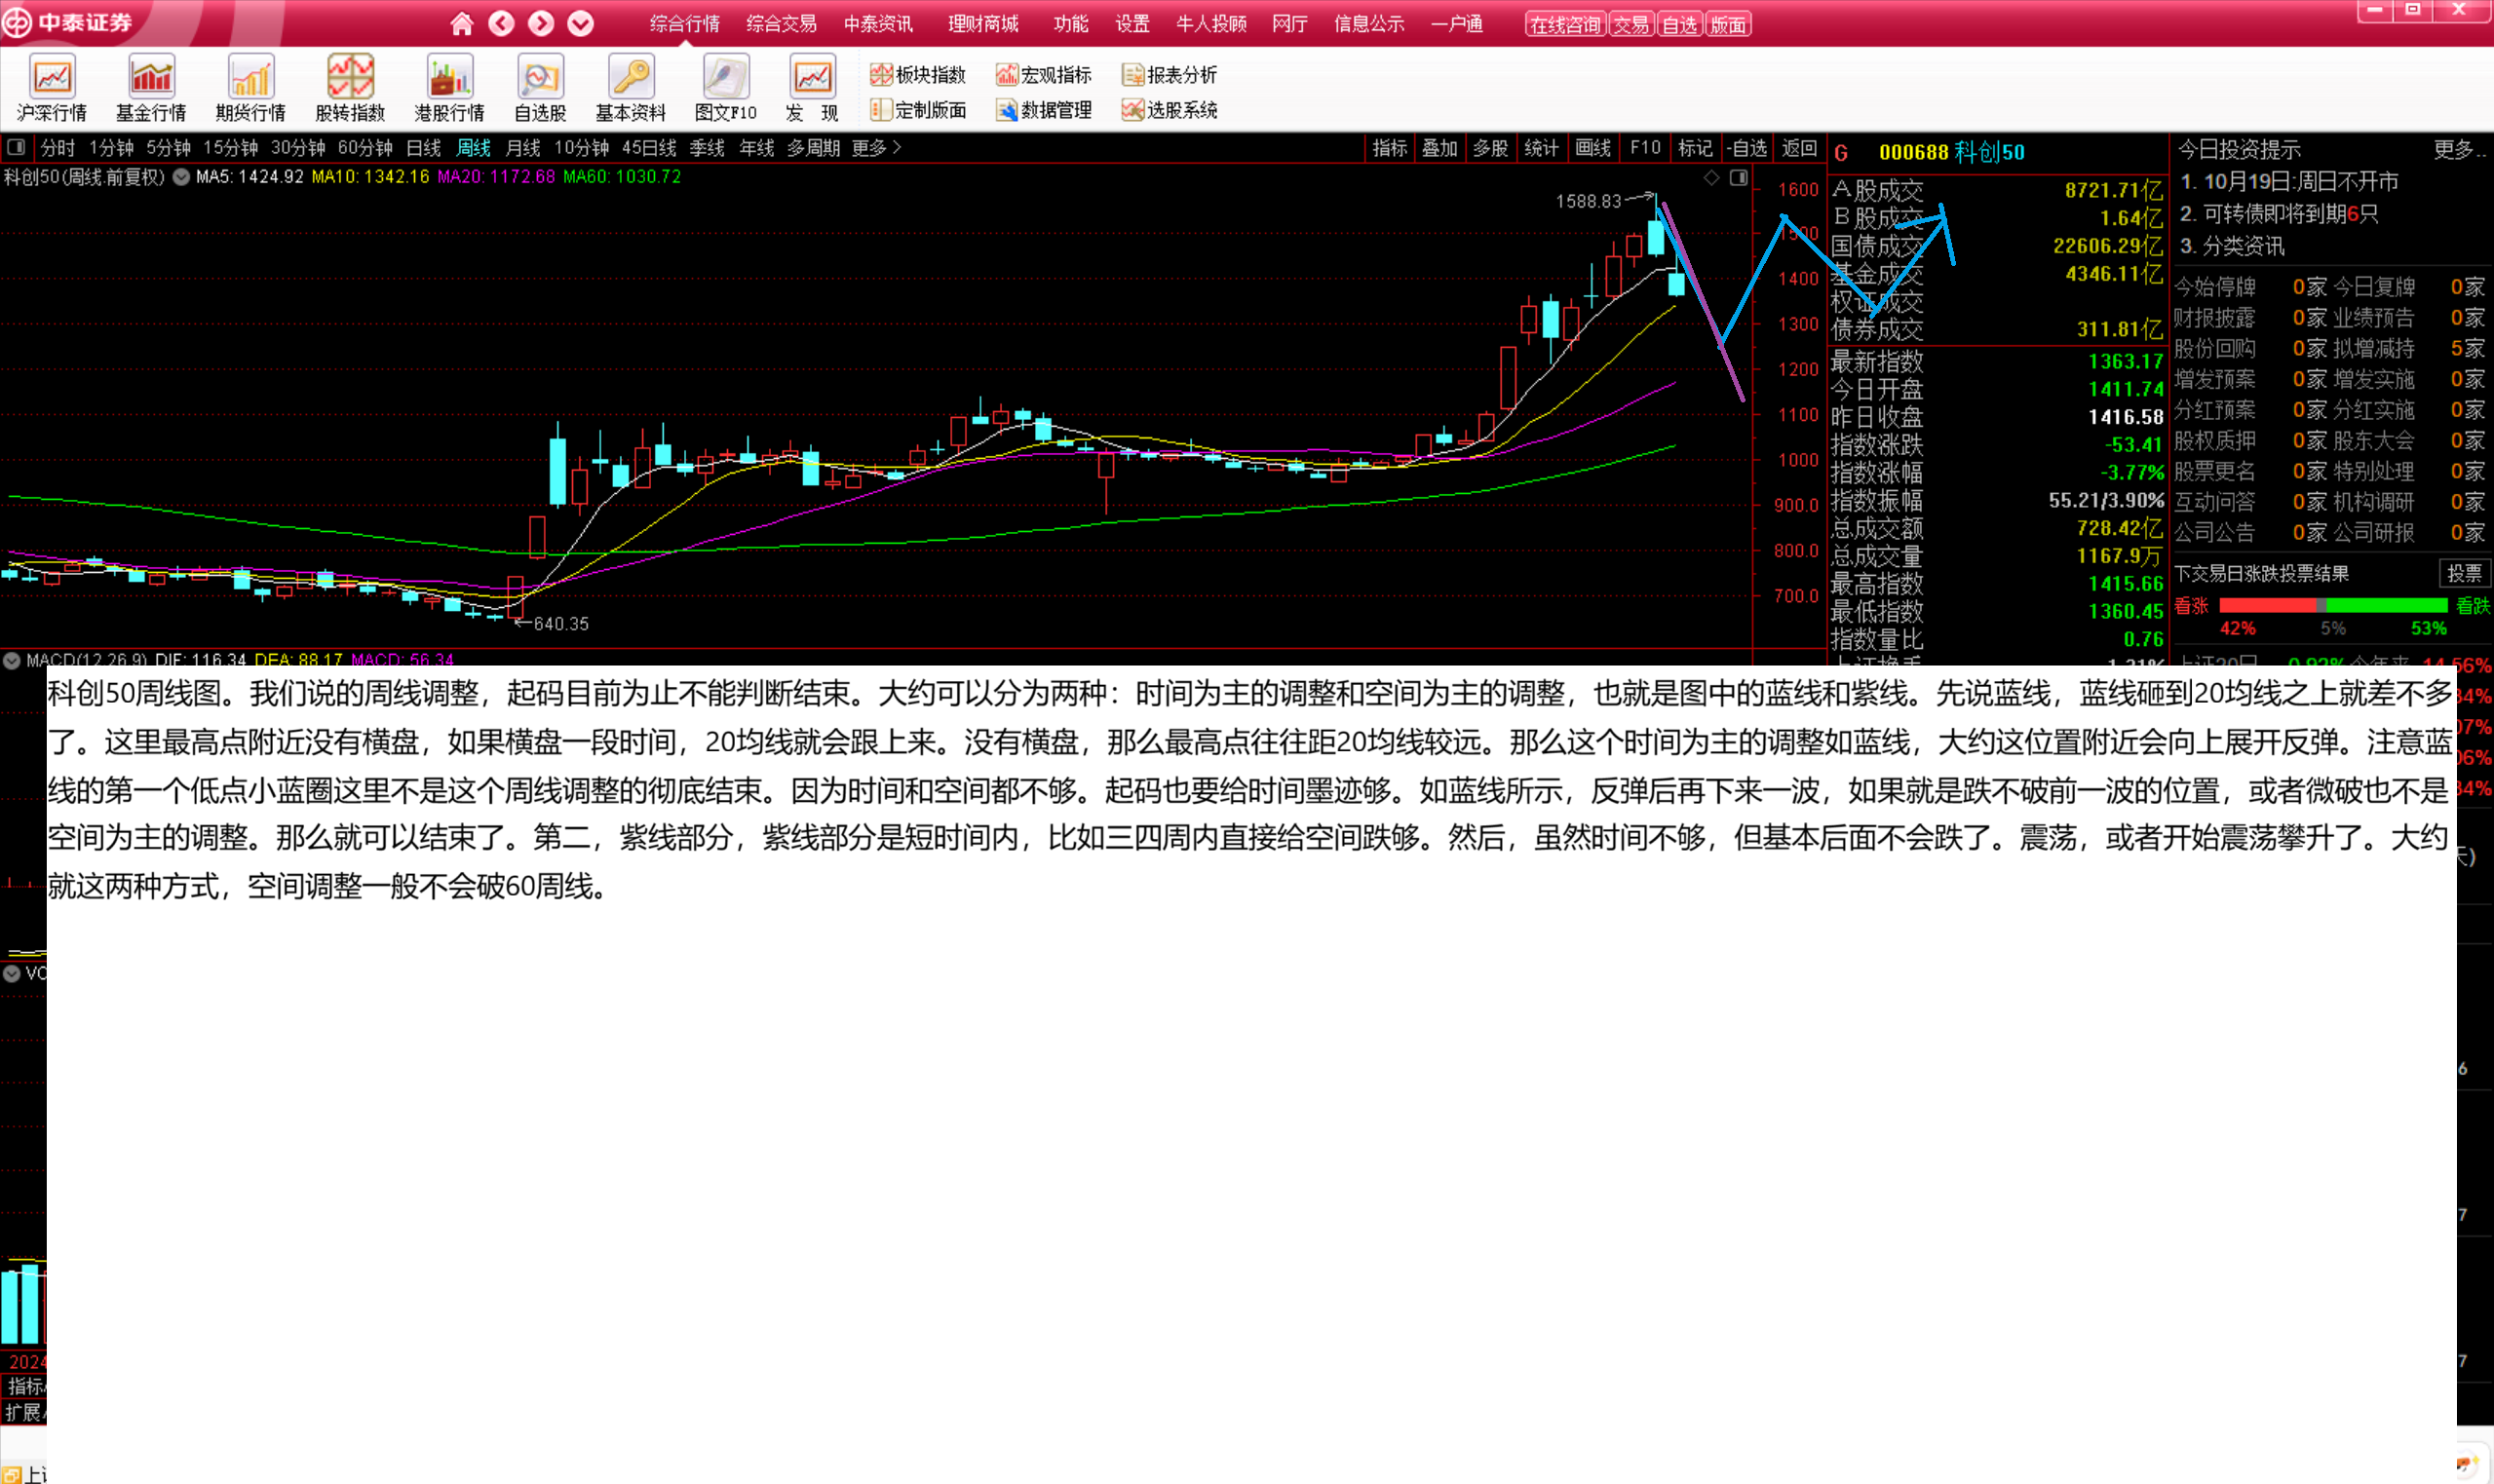2494x1484 pixels.
Task: Click the 更多.. link in 今日投资提示
Action: (2459, 150)
